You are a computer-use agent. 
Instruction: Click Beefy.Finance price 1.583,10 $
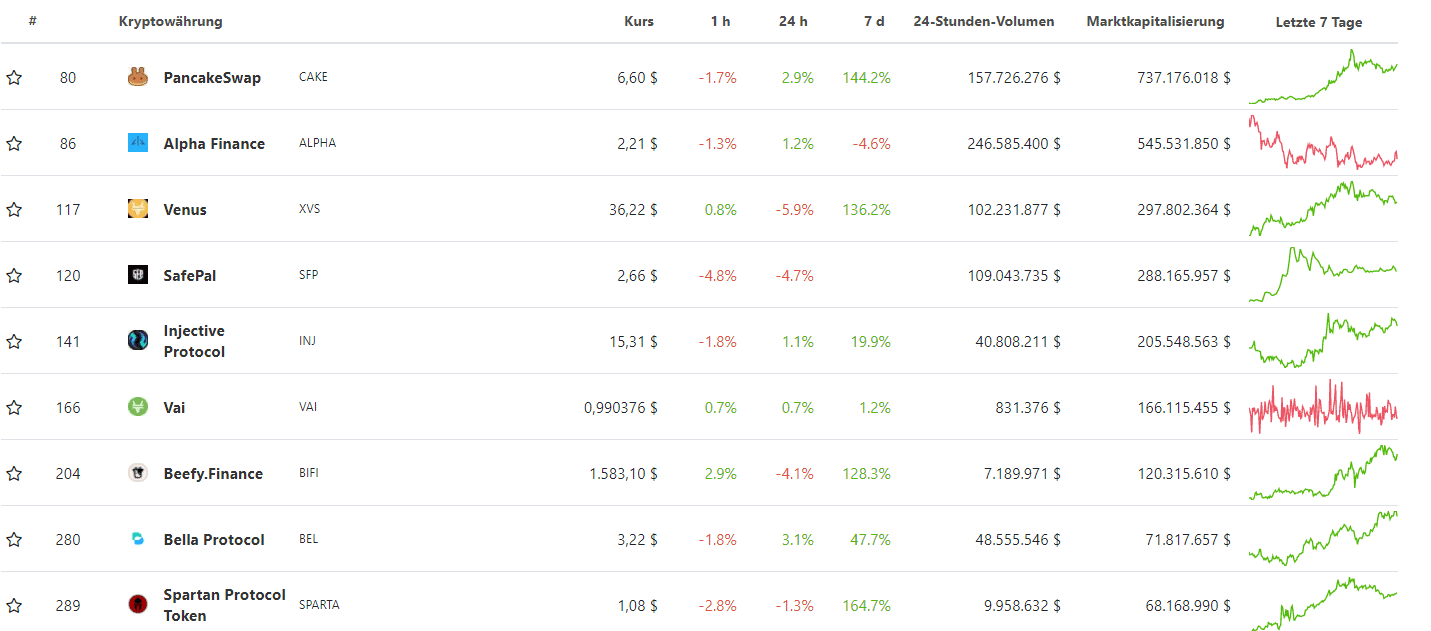pos(624,474)
